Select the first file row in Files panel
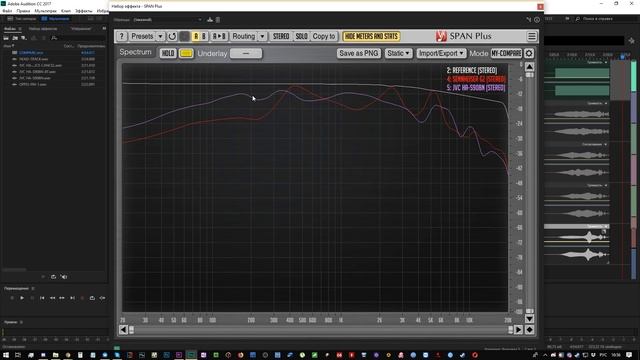The width and height of the screenshot is (640, 360). (x=54, y=53)
